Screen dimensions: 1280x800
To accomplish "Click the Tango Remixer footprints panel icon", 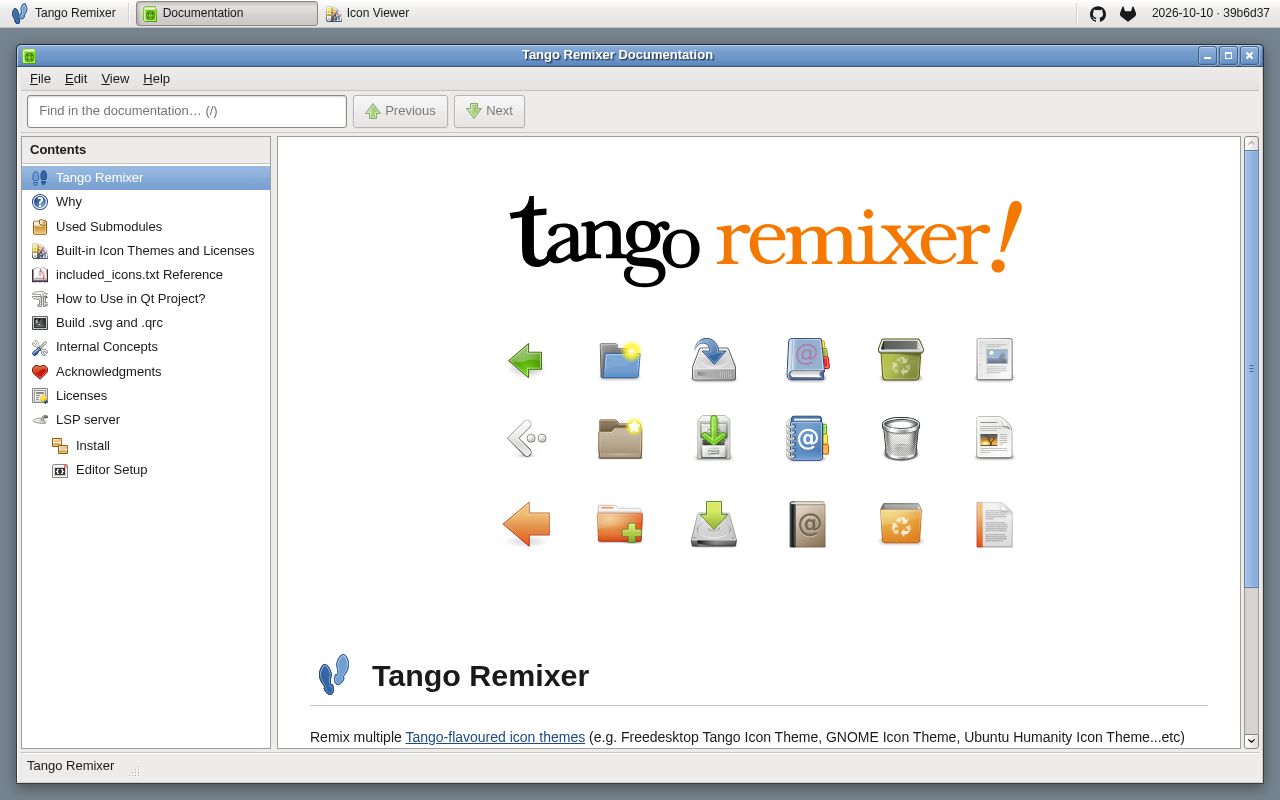I will (19, 13).
